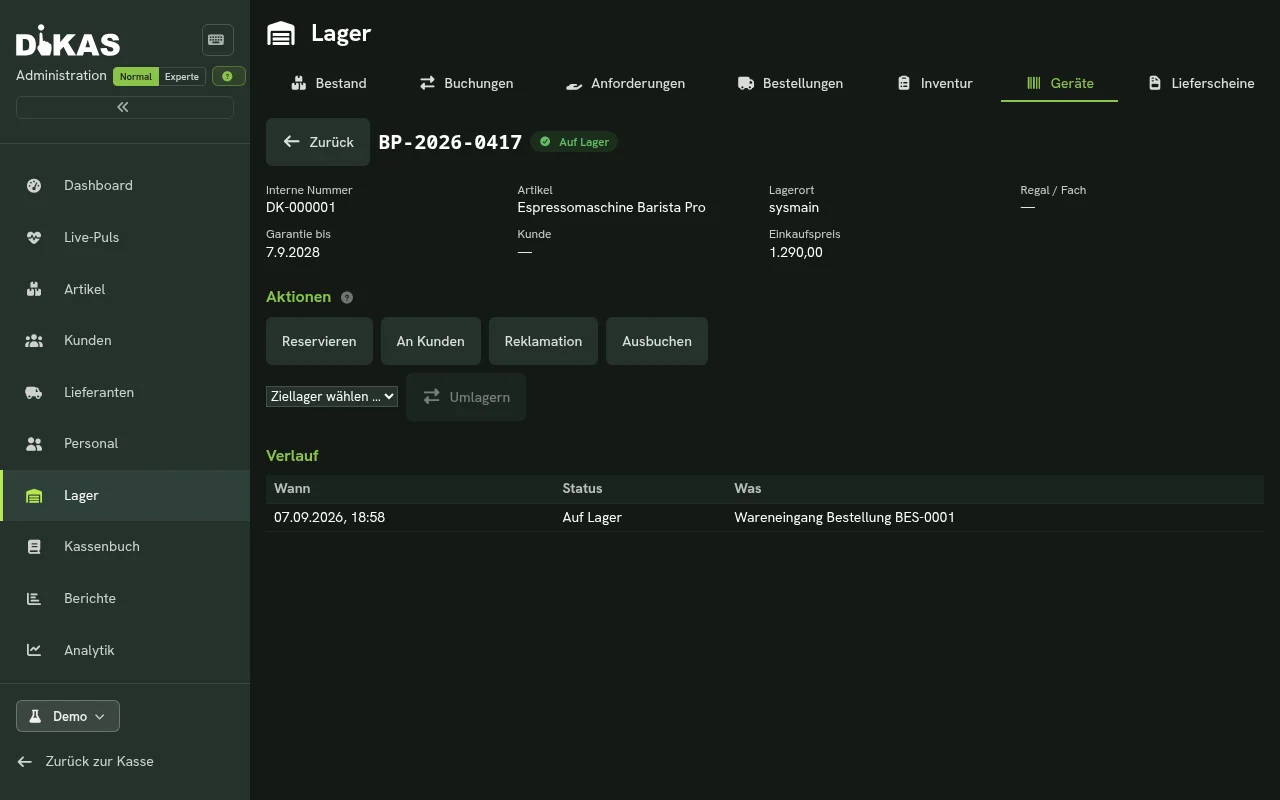The image size is (1280, 800).
Task: Click the internal number DK-000001
Action: coord(301,208)
